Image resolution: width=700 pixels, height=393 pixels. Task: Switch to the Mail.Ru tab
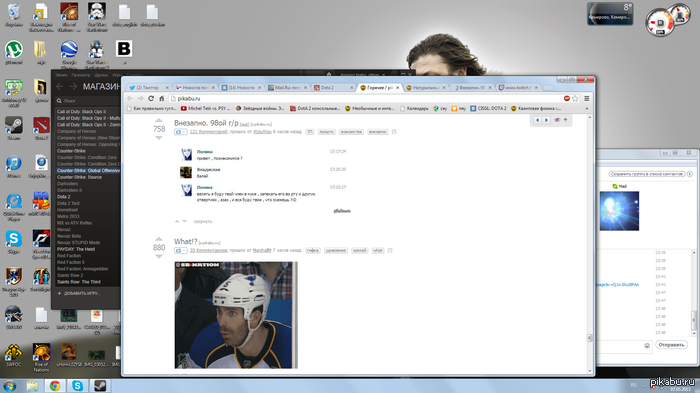tap(288, 88)
